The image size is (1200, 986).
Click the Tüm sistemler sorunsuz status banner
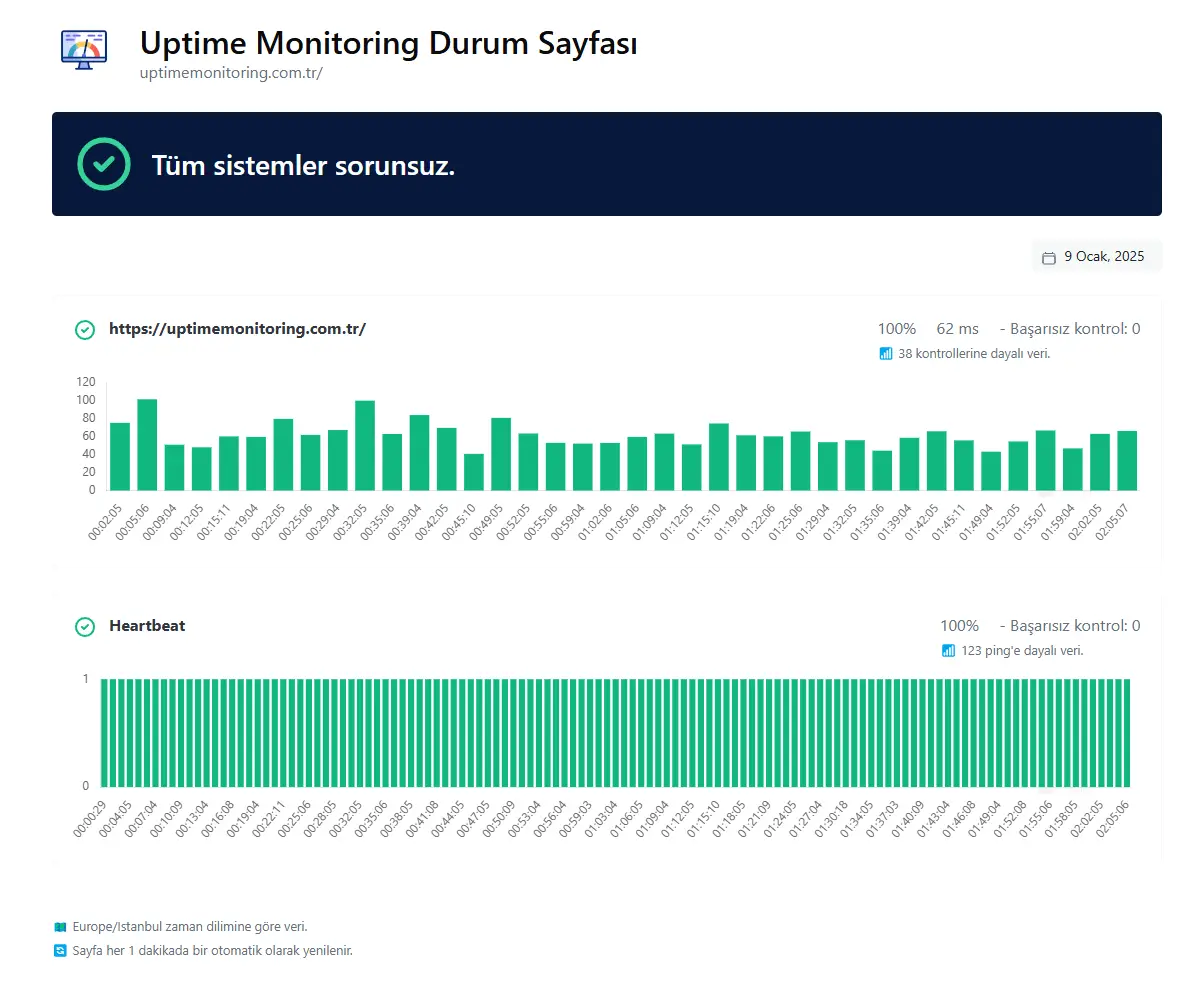(x=606, y=164)
